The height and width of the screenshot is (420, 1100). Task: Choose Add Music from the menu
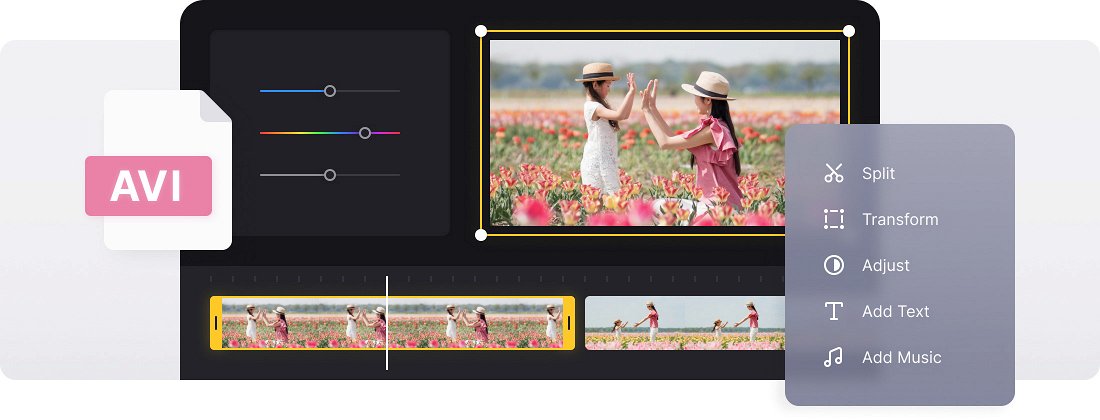pos(901,357)
